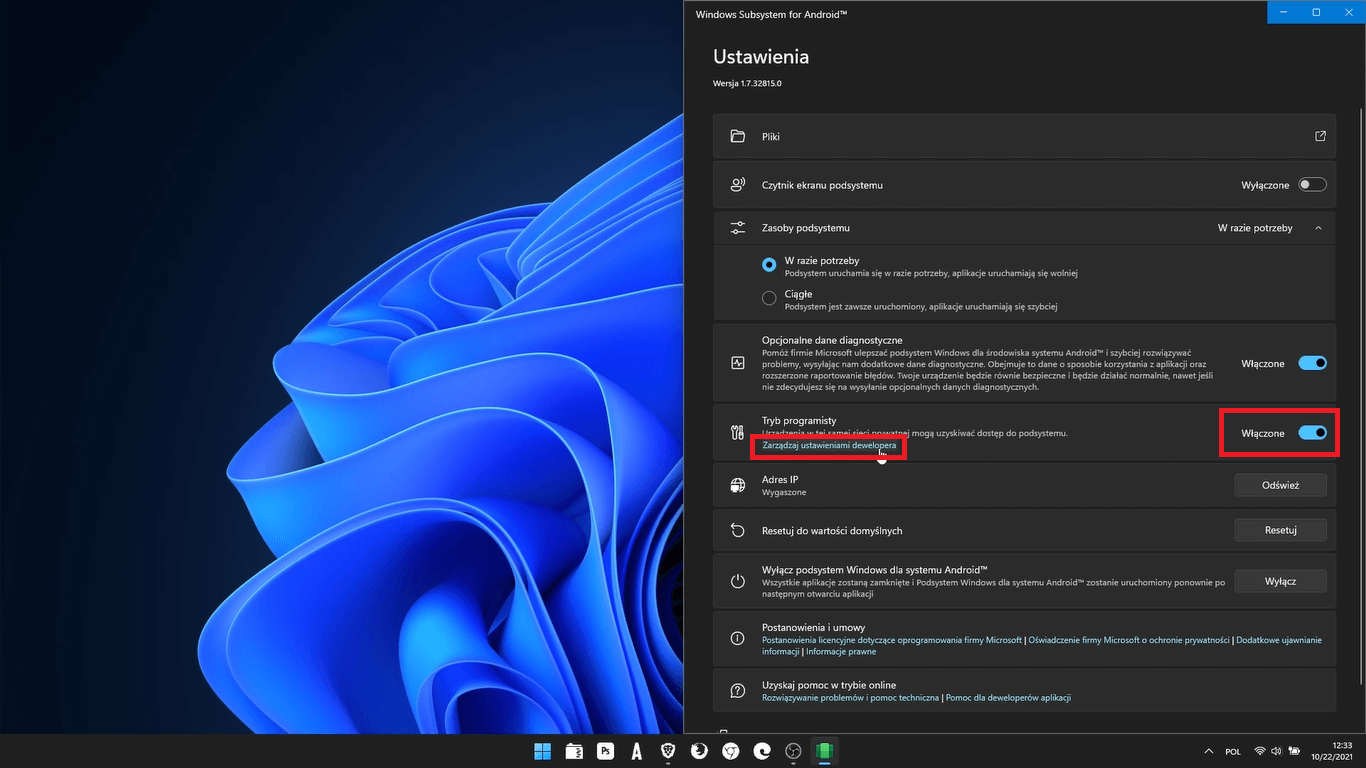Close the Windows Subsystem for Android window
The height and width of the screenshot is (768, 1366).
[x=1349, y=12]
